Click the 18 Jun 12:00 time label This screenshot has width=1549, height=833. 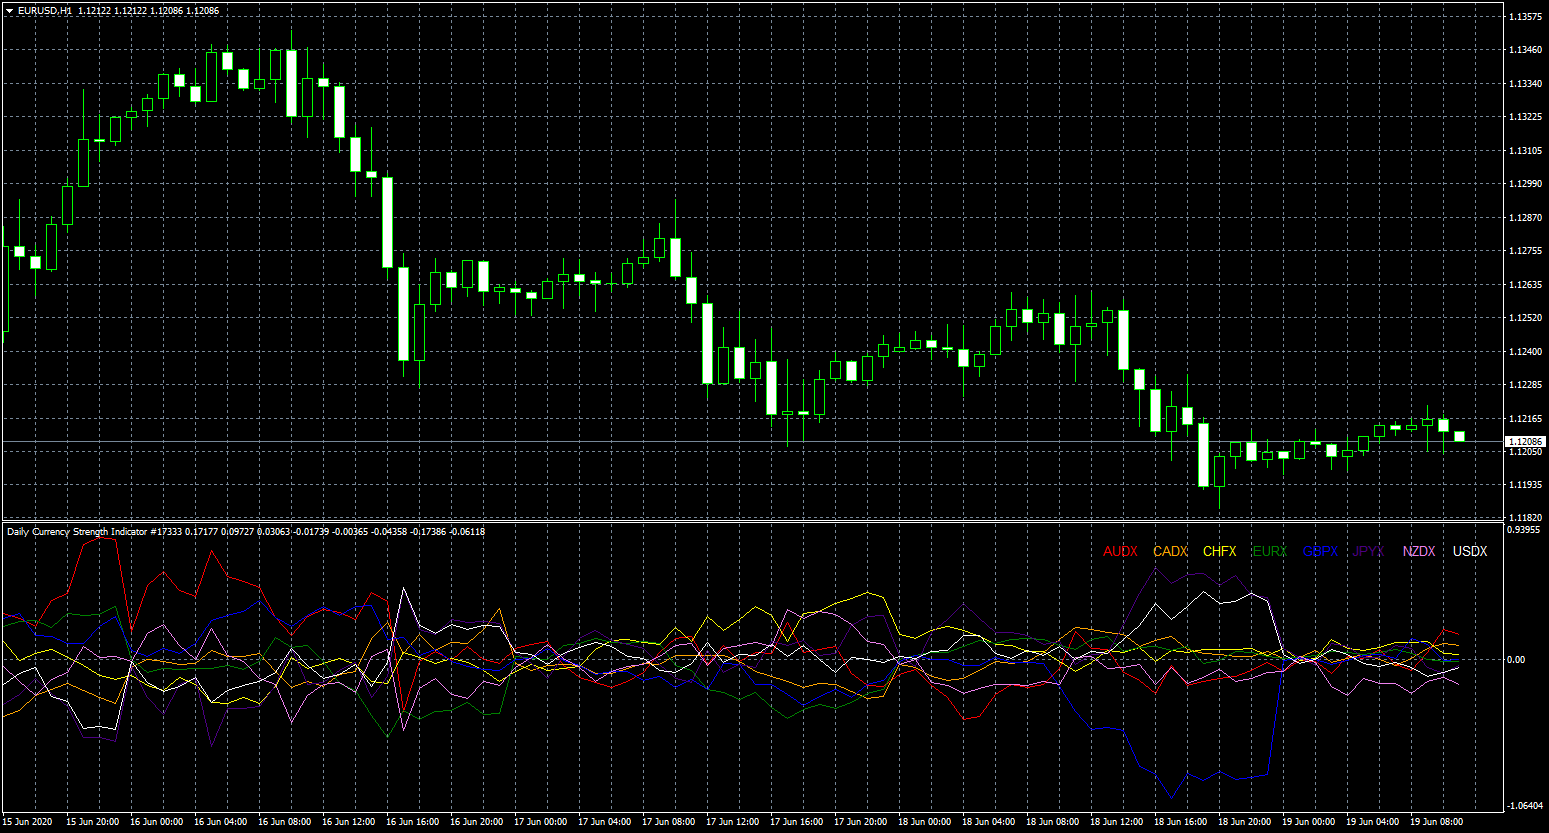(1117, 822)
